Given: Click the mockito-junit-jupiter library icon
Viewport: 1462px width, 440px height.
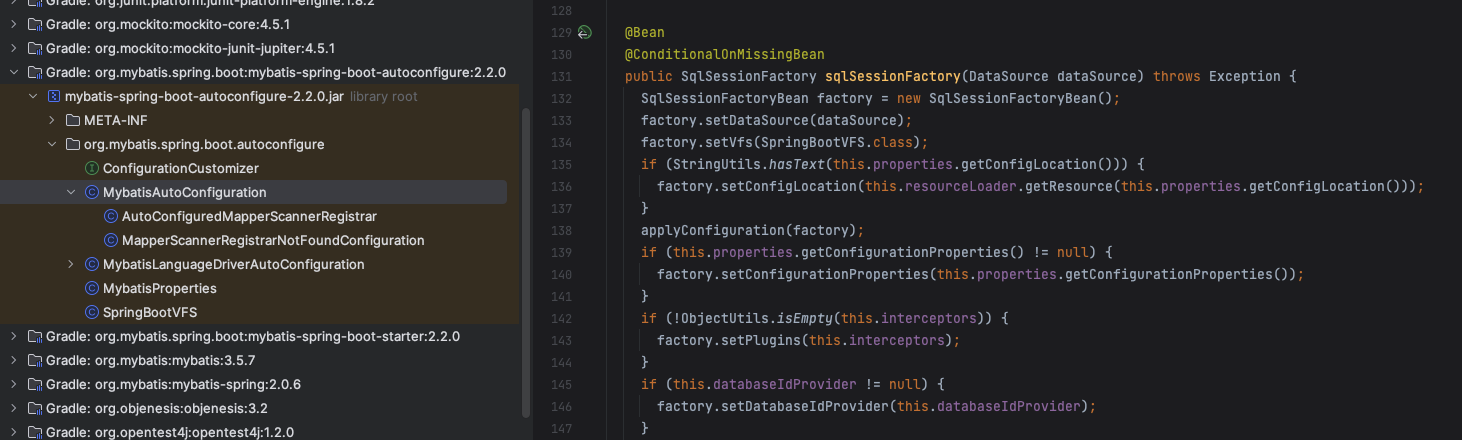Looking at the screenshot, I should 35,48.
